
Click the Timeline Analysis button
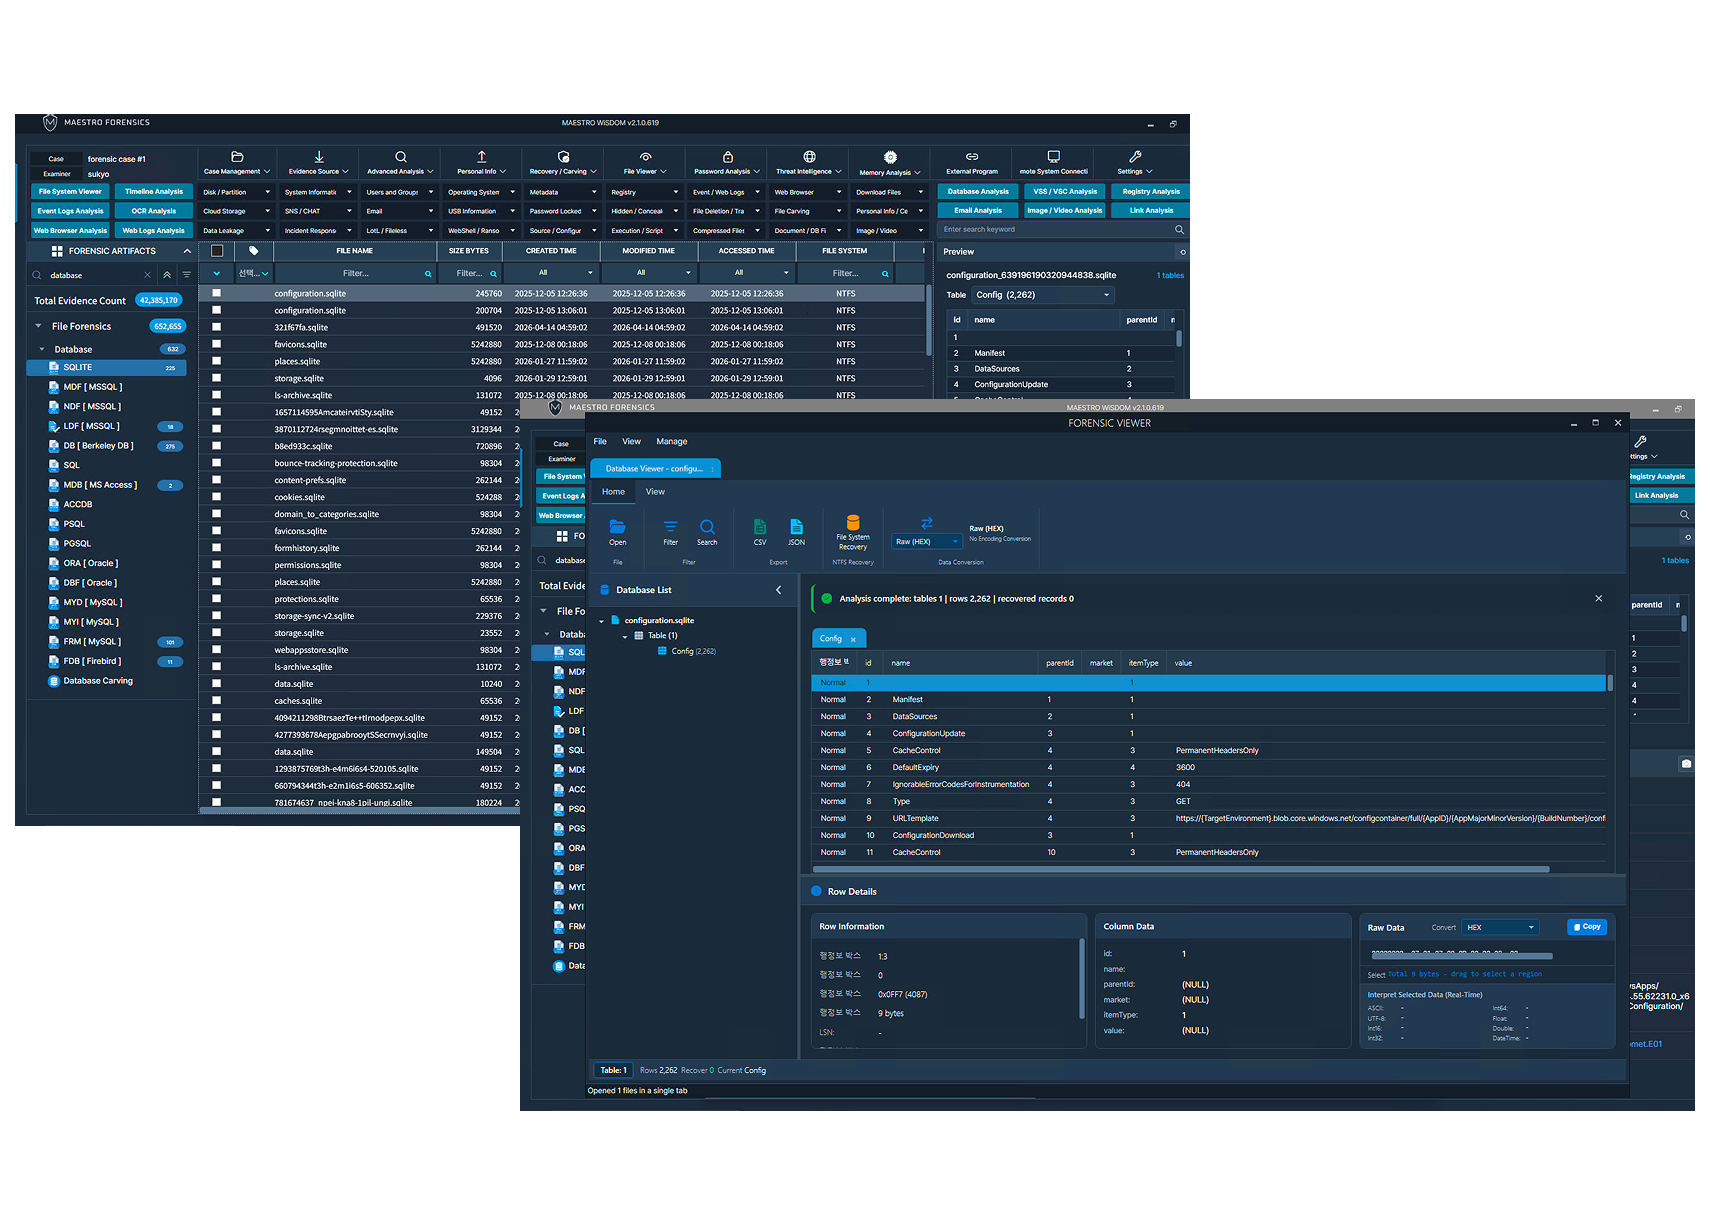pyautogui.click(x=154, y=191)
